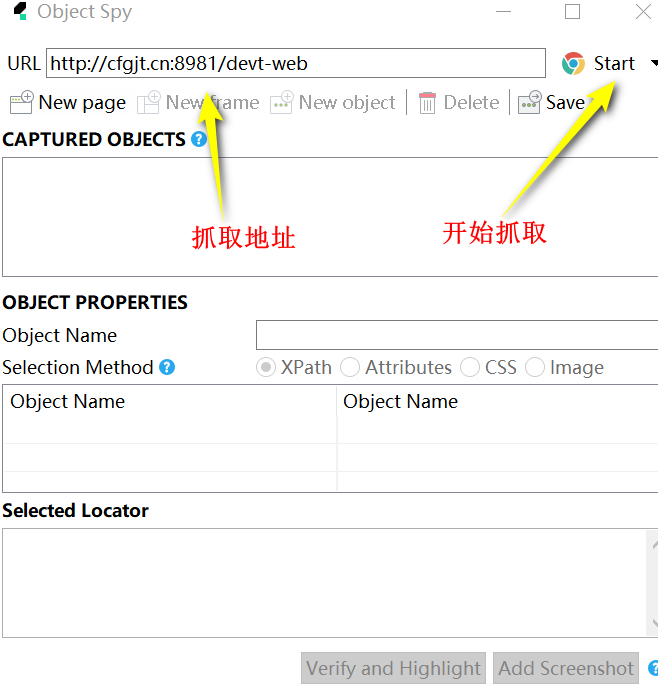Select the Attributes radio button
Viewport: 658px width, 685px height.
point(350,367)
